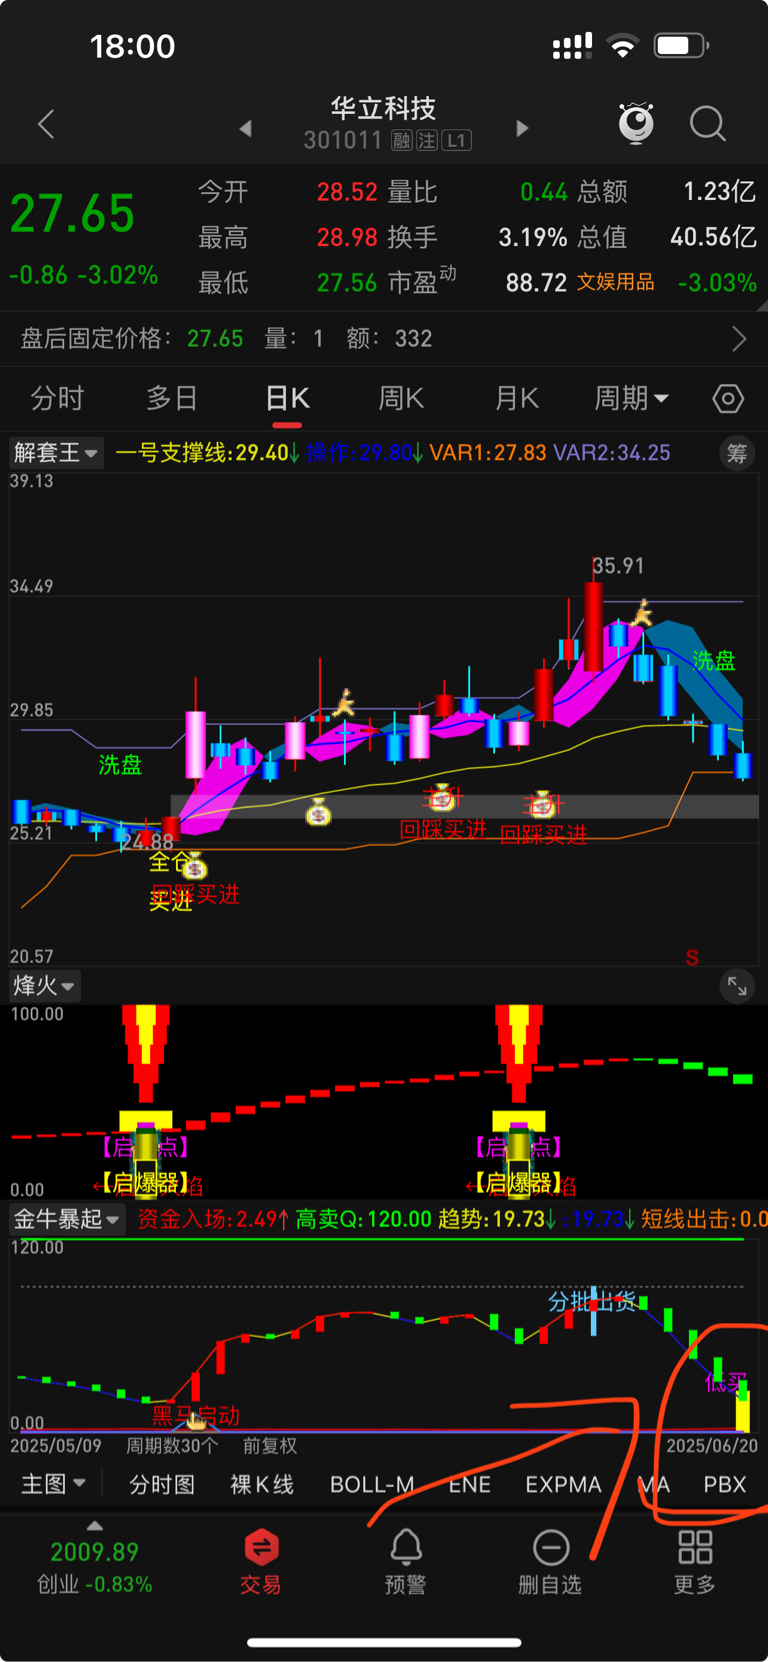This screenshot has width=768, height=1662.
Task: Tap 周期数30个 period count
Action: click(172, 1446)
